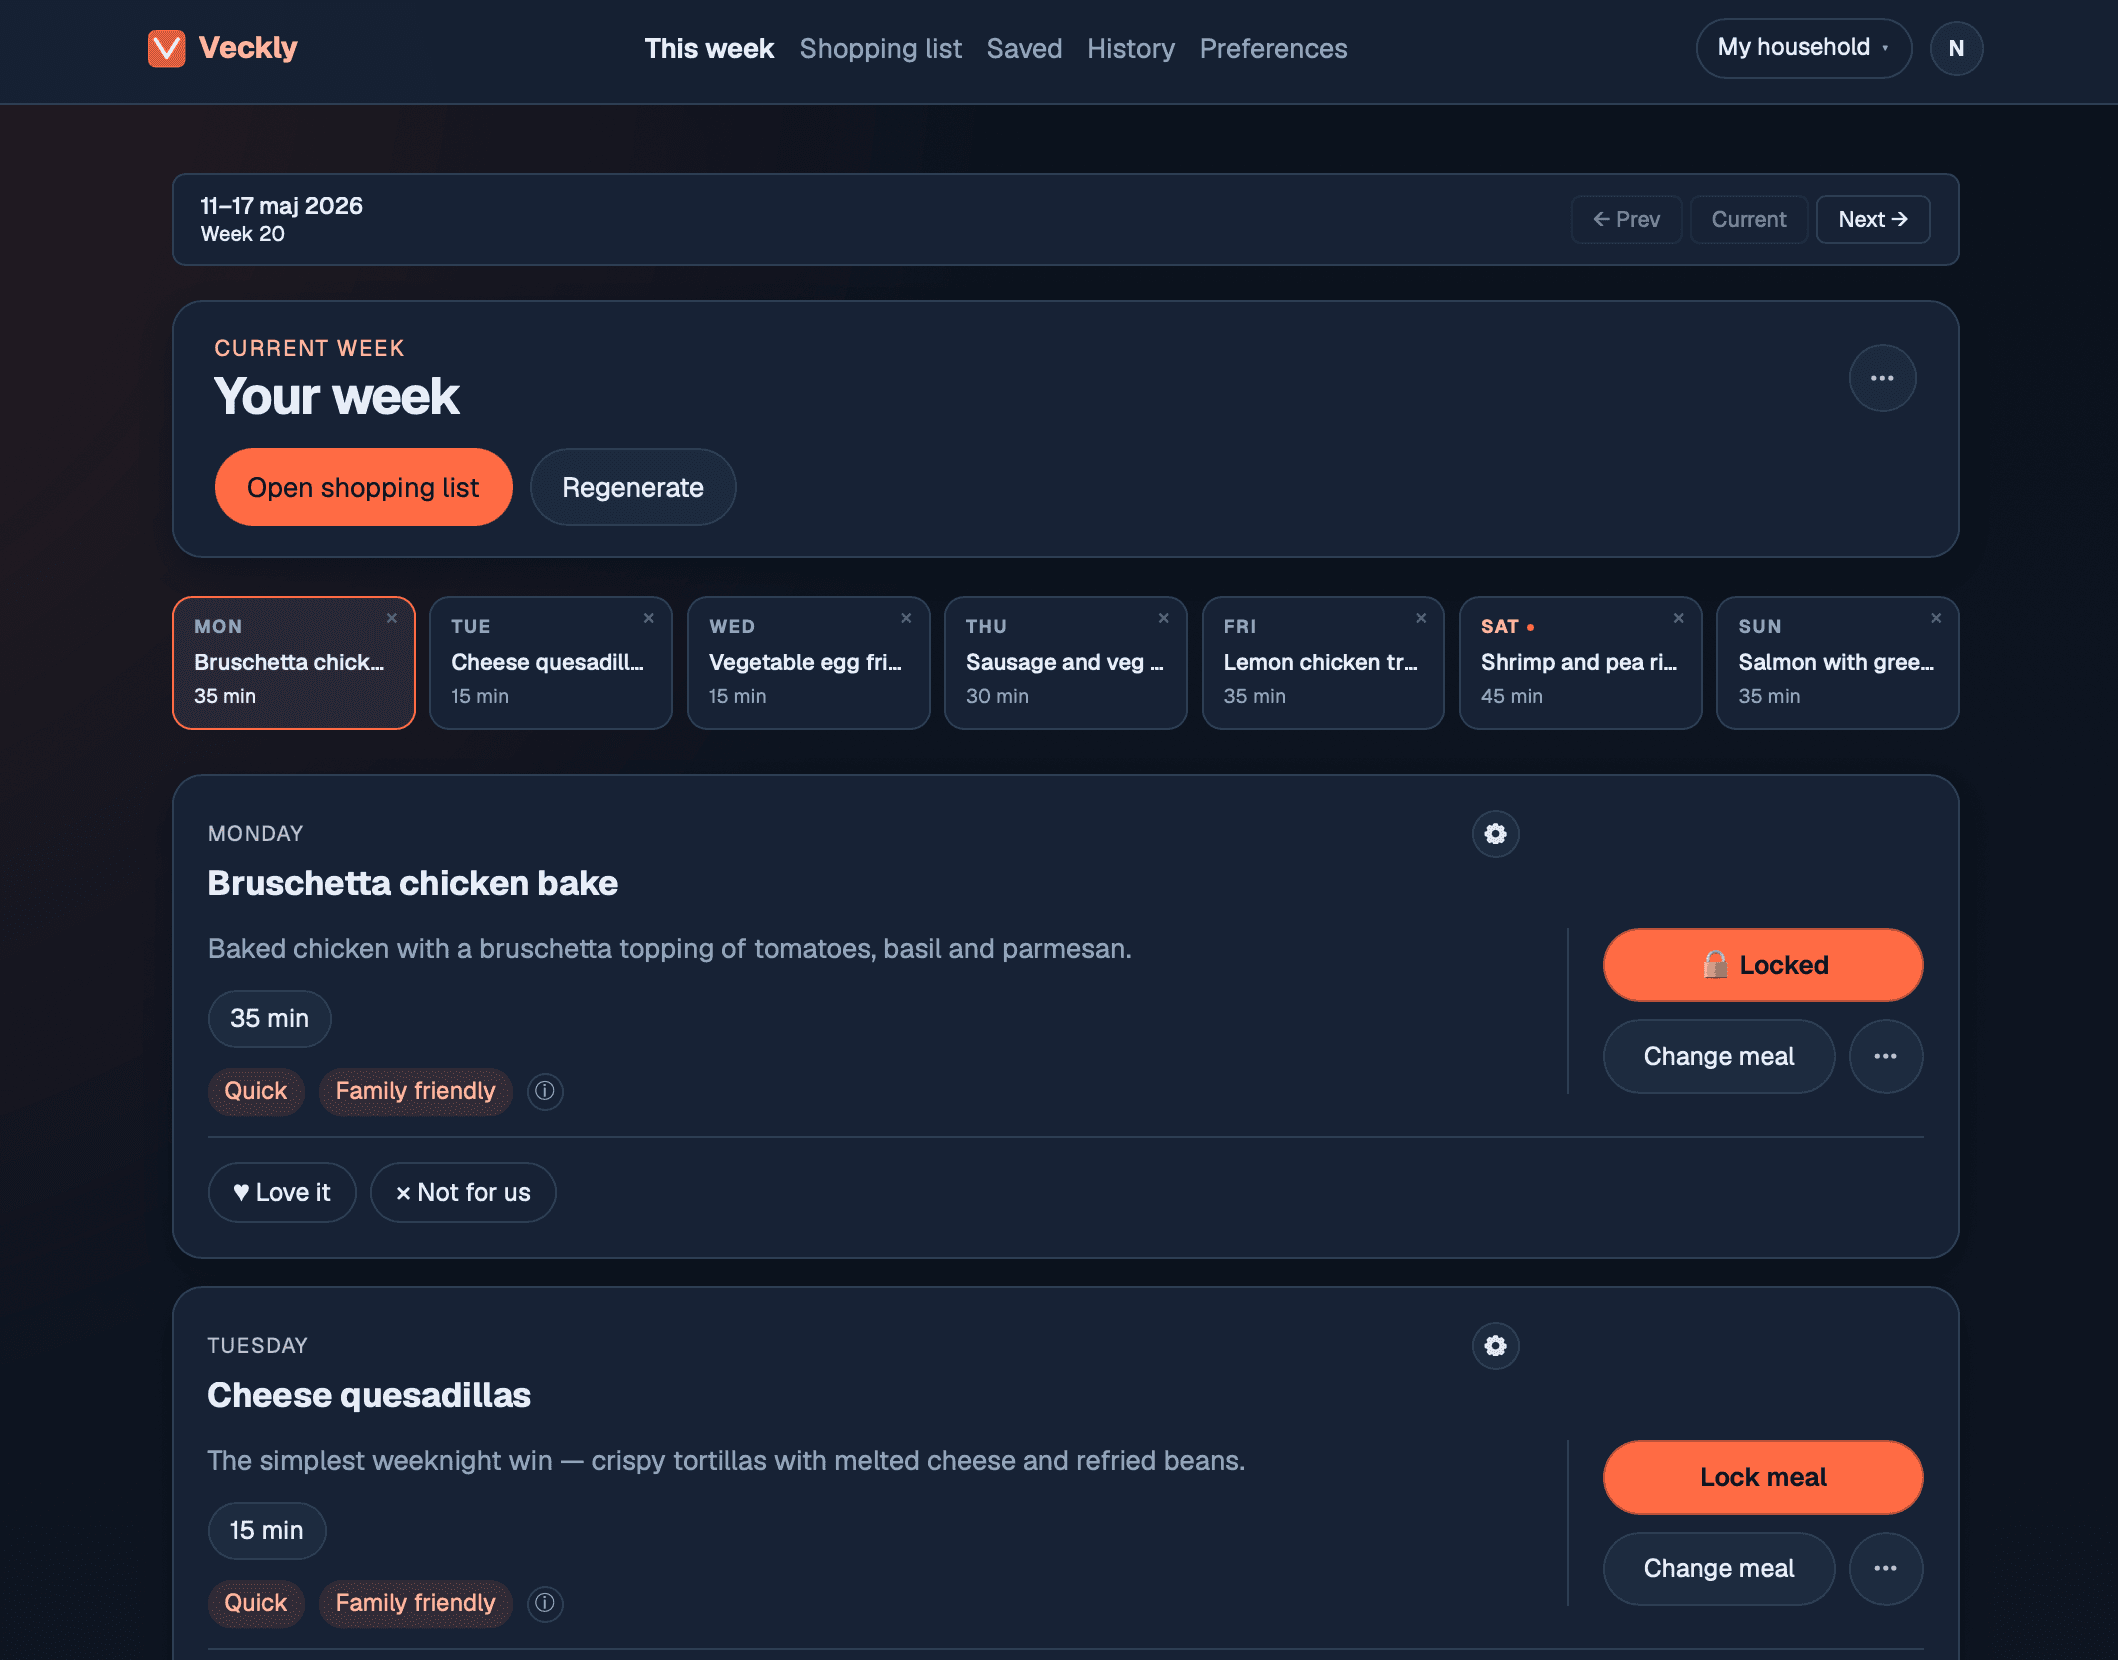Go to the previous week
2118x1660 pixels.
[1626, 219]
